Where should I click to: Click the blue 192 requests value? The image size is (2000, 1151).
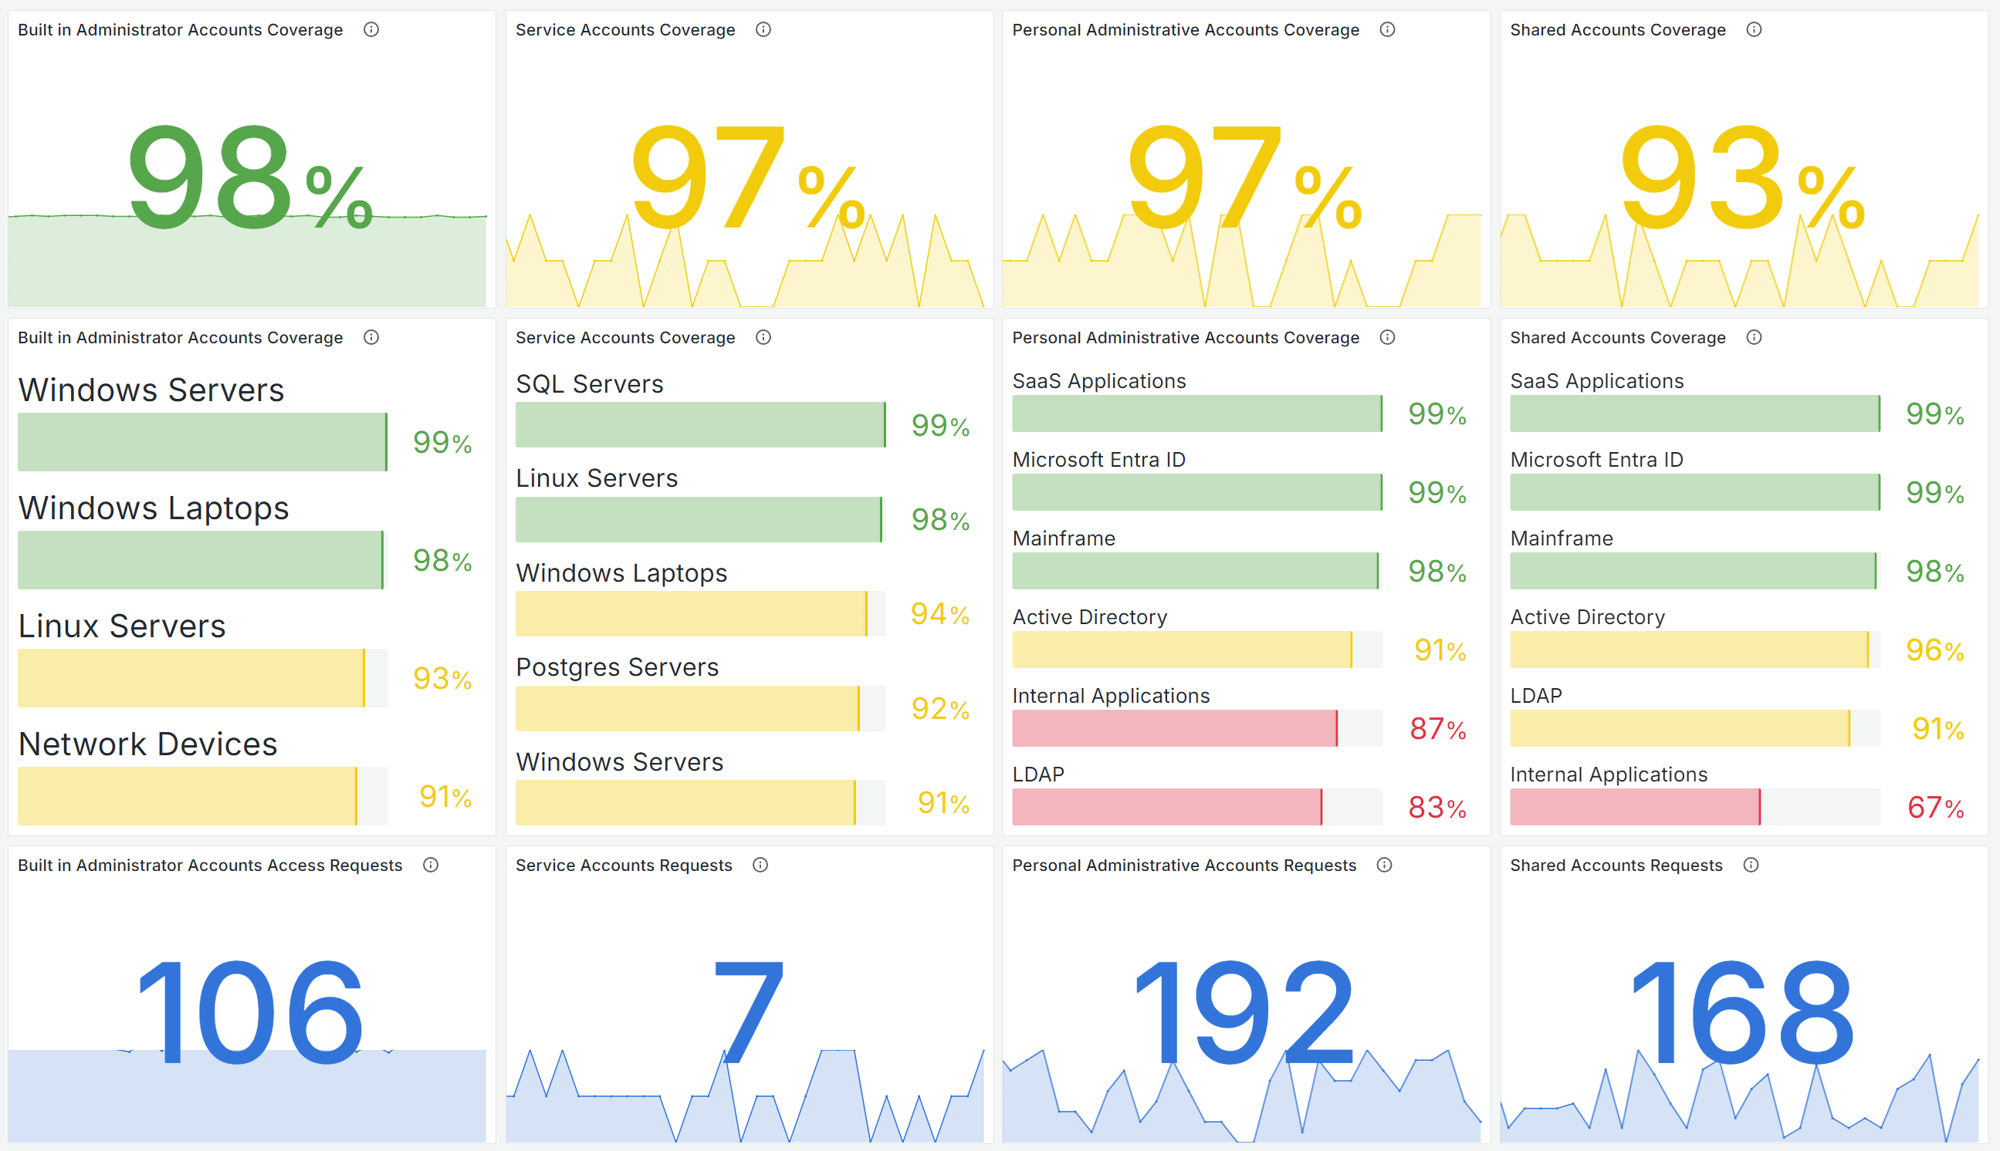(1244, 1012)
